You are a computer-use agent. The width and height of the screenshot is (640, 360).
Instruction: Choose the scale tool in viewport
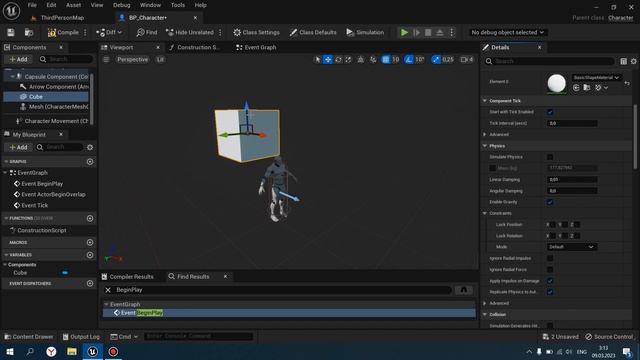pyautogui.click(x=348, y=60)
